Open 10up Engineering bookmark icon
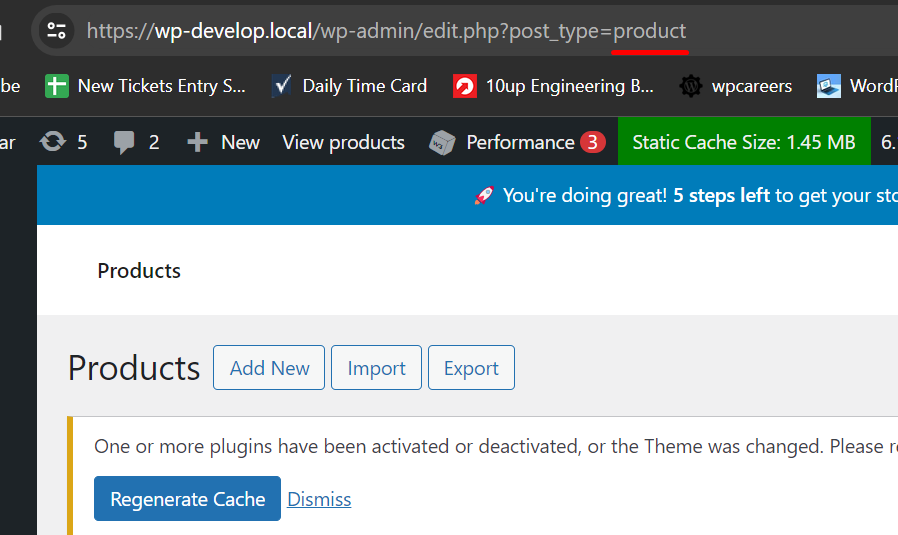The width and height of the screenshot is (898, 535). (x=464, y=86)
